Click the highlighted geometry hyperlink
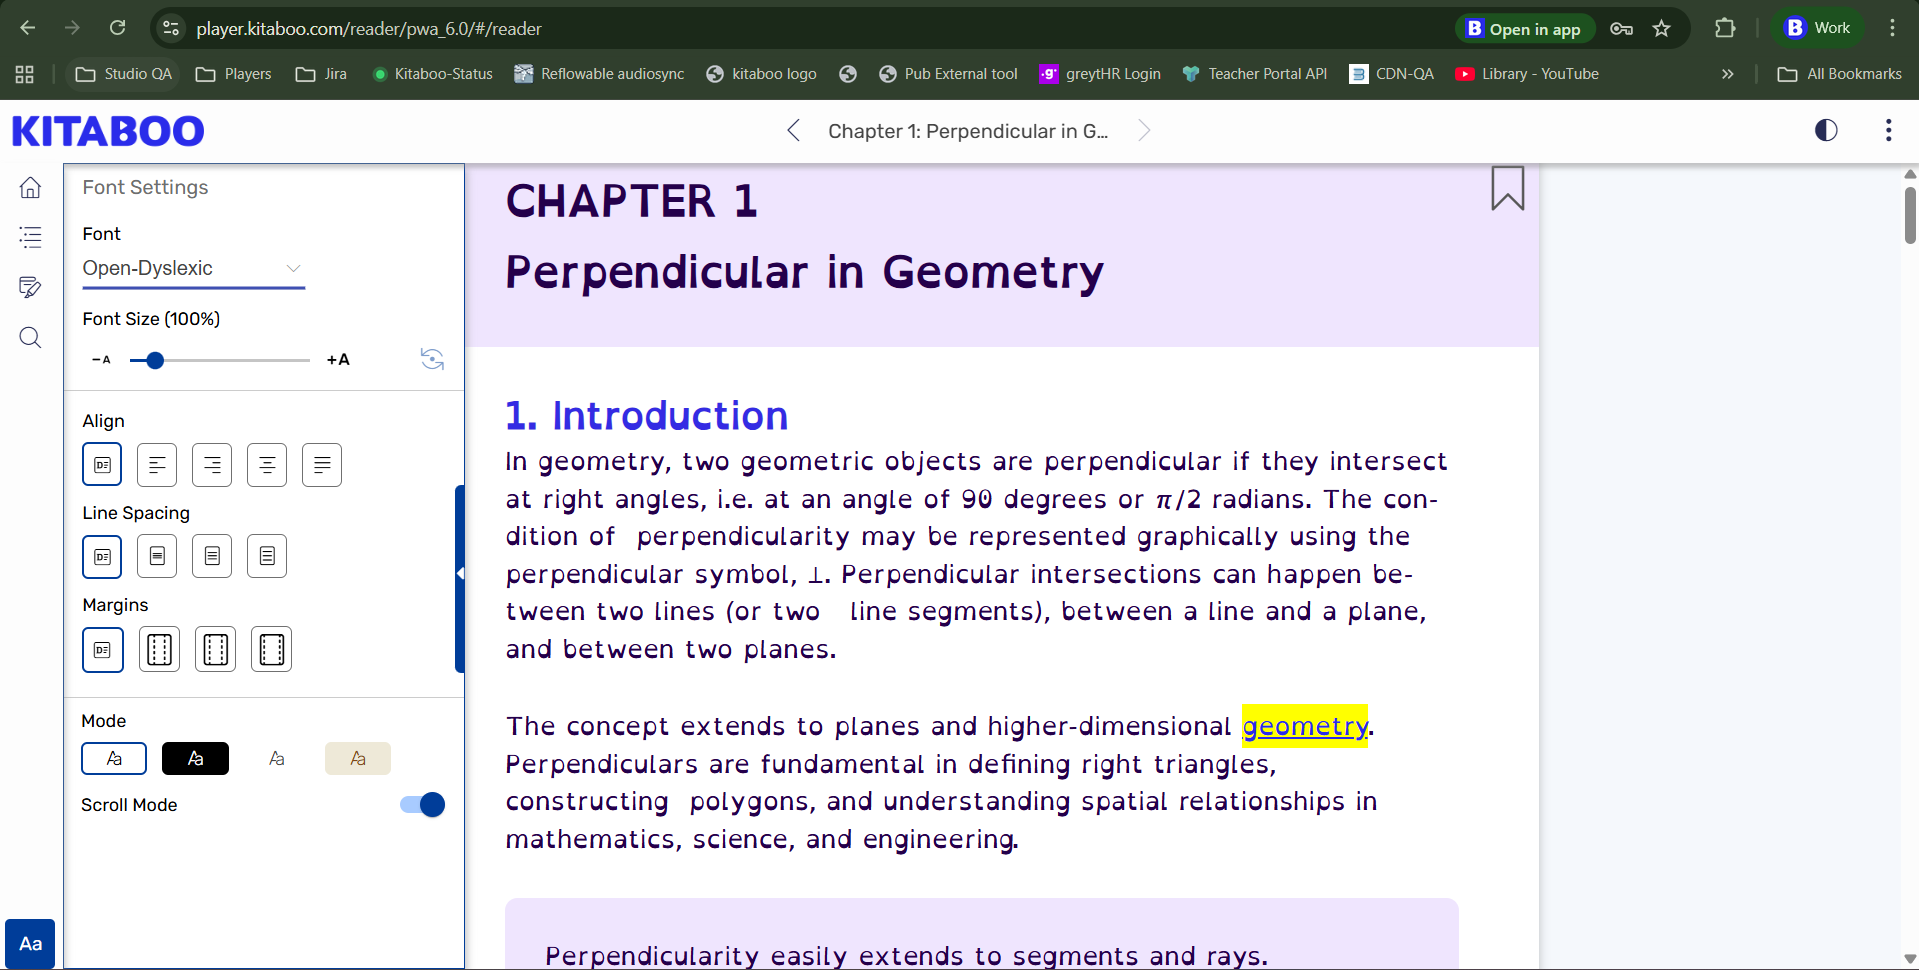Image resolution: width=1919 pixels, height=970 pixels. click(1304, 726)
